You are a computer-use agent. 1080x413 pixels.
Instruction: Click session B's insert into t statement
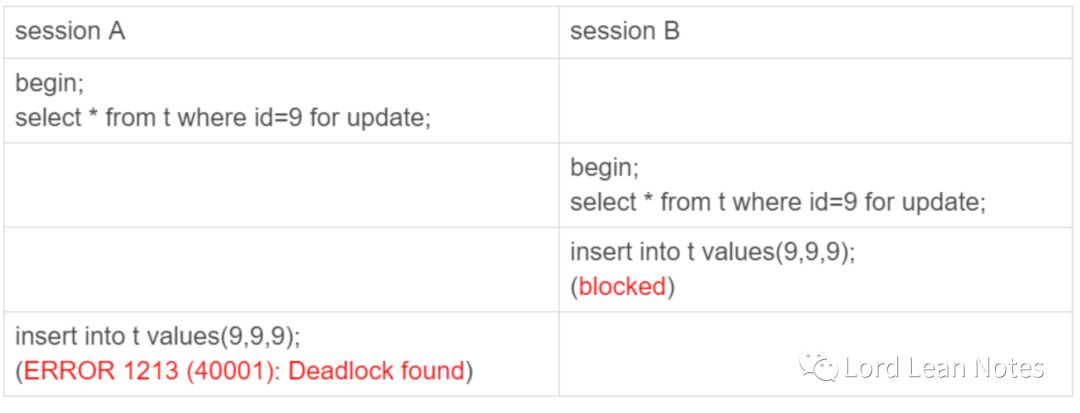coord(713,253)
